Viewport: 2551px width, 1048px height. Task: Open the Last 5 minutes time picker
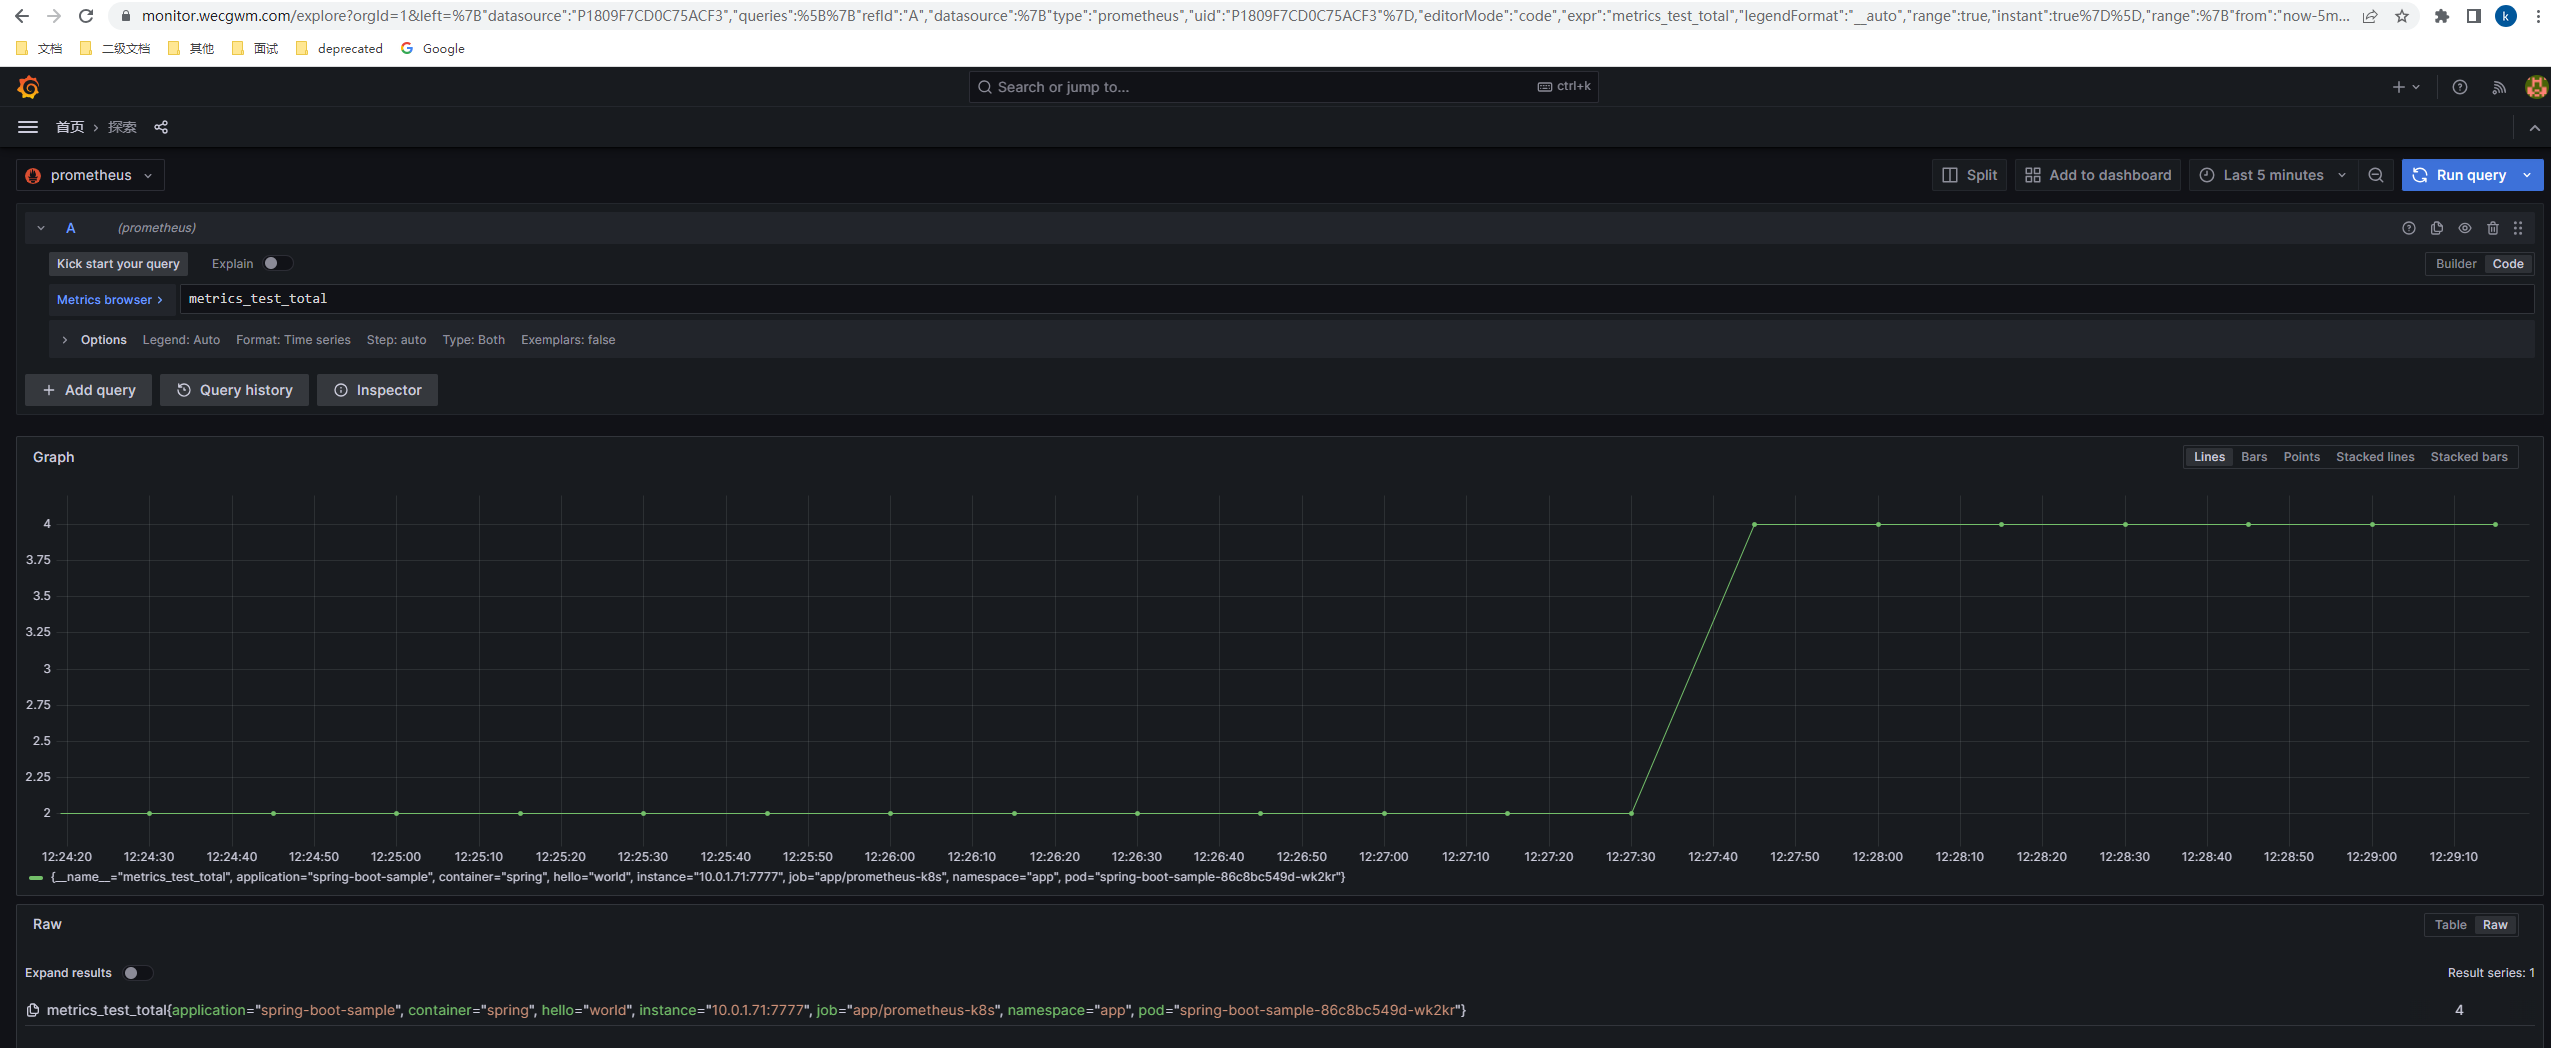click(2272, 175)
